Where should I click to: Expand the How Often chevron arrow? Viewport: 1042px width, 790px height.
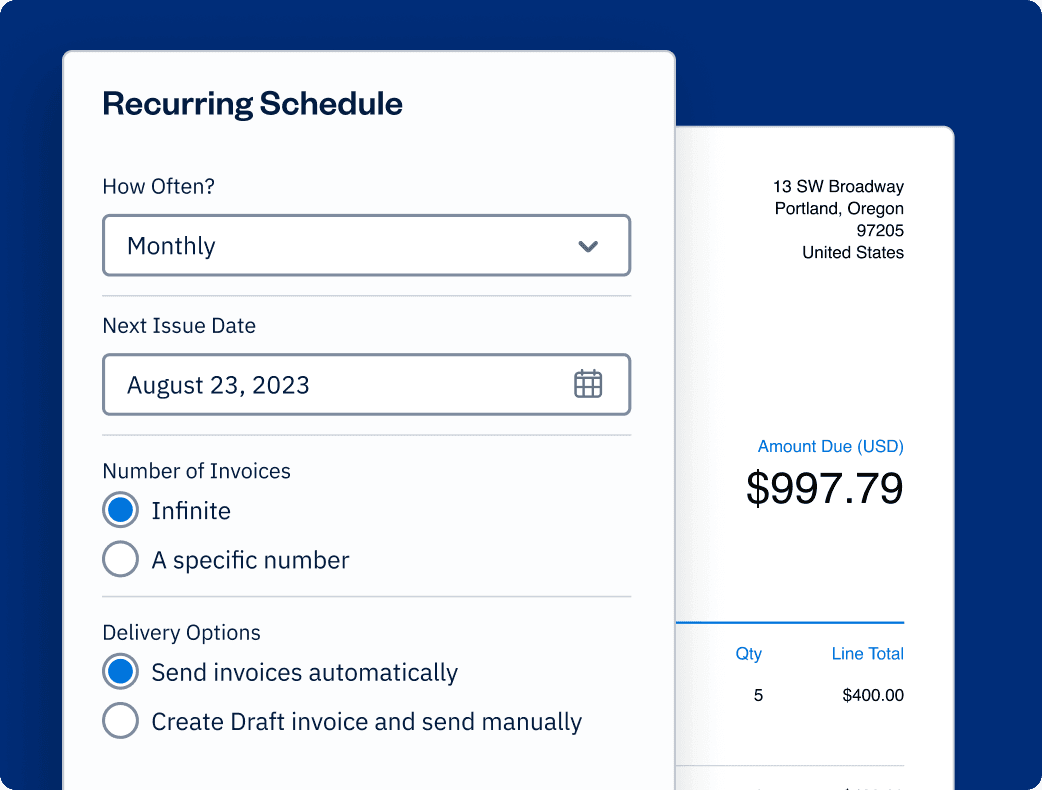point(588,246)
